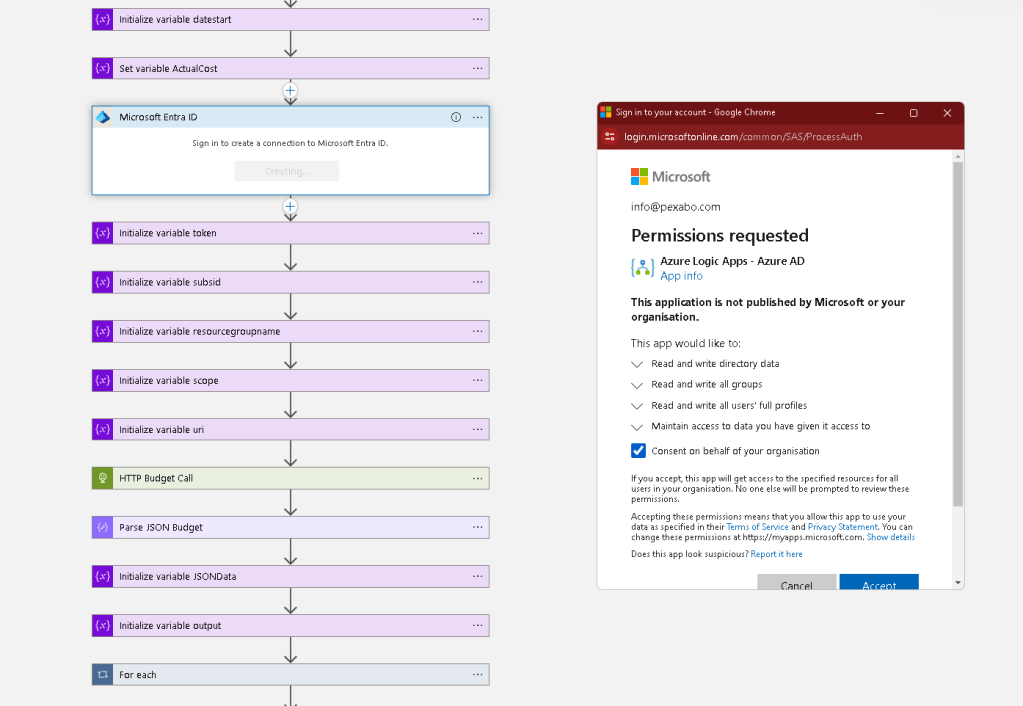The image size is (1023, 706).
Task: Open ellipsis menu for Initialize variable subsid
Action: coord(478,283)
